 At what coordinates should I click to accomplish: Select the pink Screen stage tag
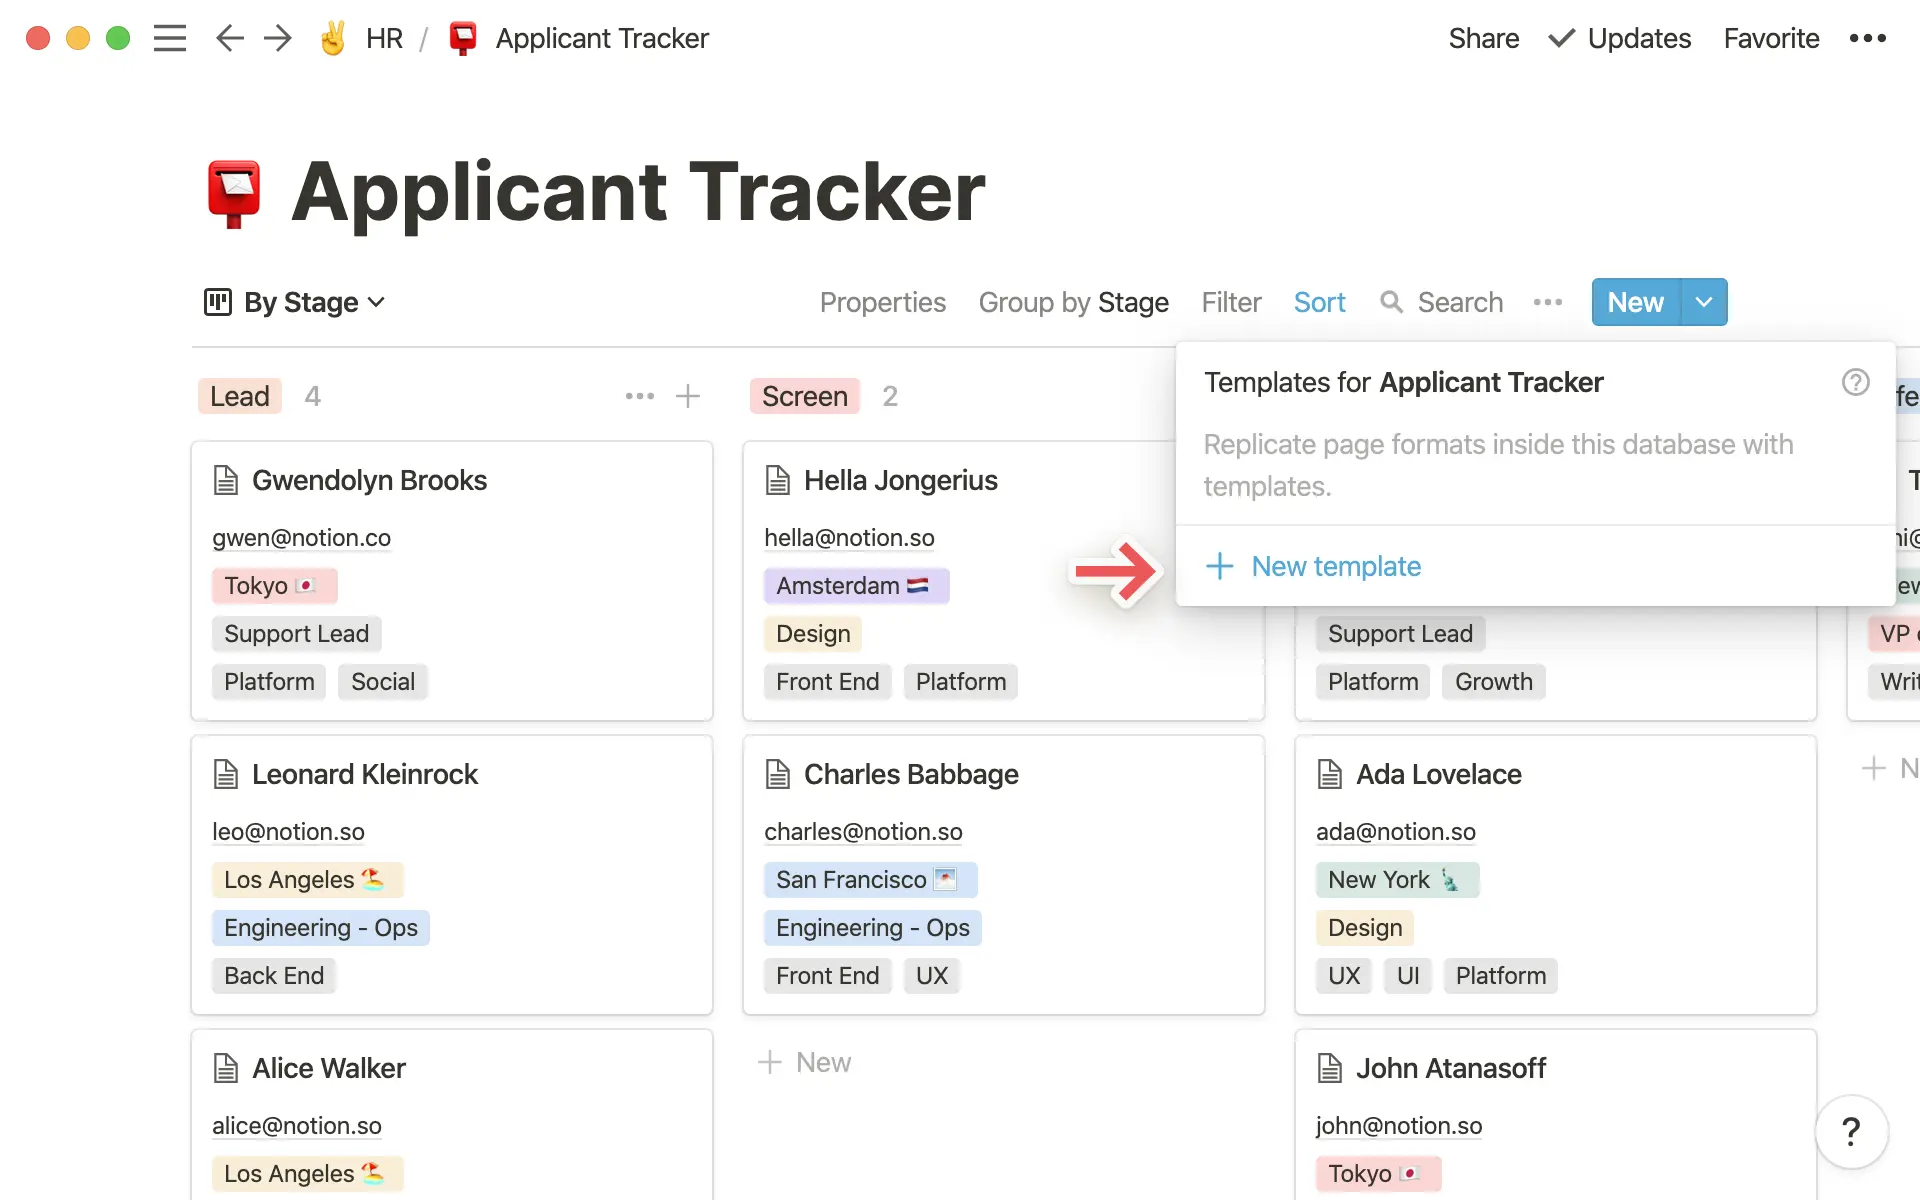(x=804, y=396)
